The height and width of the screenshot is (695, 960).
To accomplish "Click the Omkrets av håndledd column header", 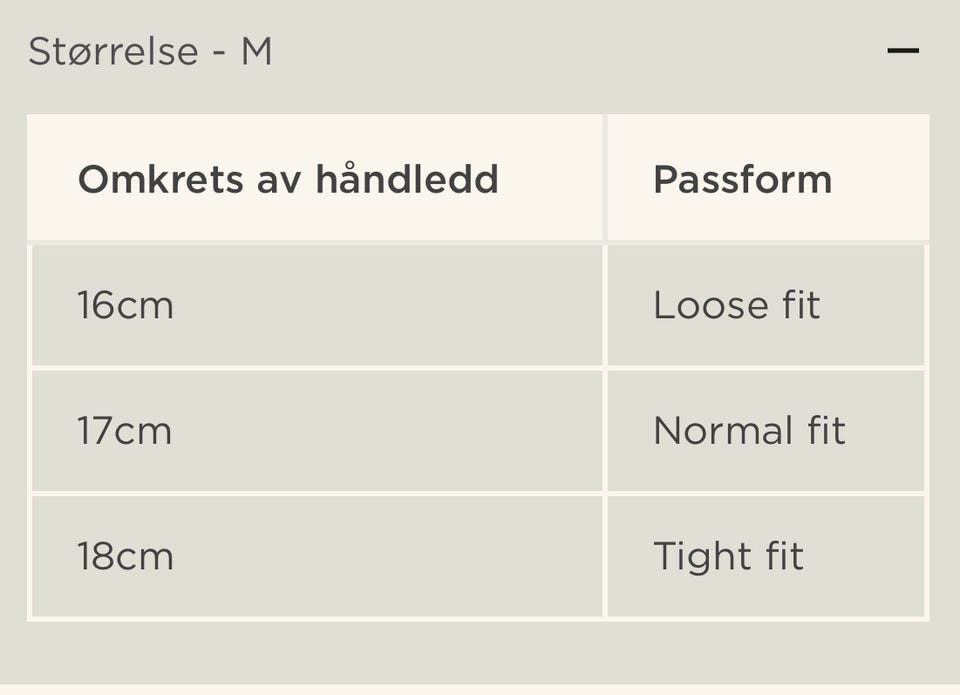I will (288, 179).
